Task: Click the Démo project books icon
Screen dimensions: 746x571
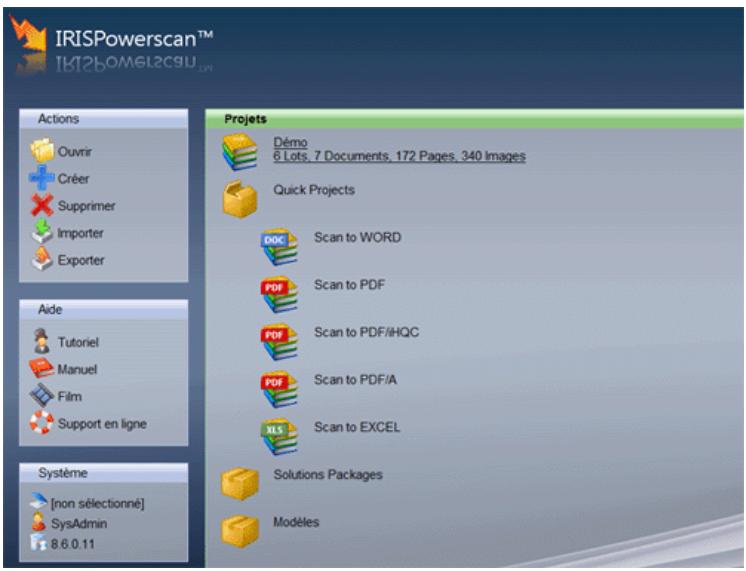Action: tap(240, 152)
